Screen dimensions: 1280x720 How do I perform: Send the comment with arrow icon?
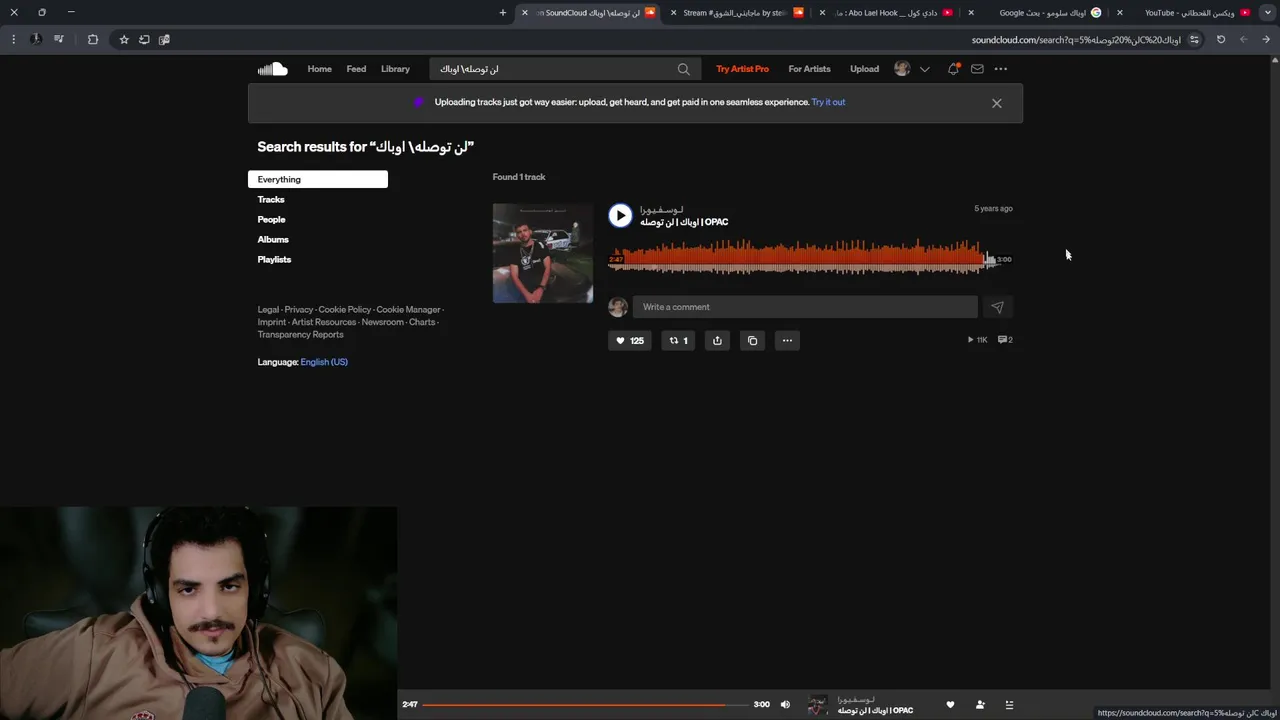pyautogui.click(x=997, y=307)
